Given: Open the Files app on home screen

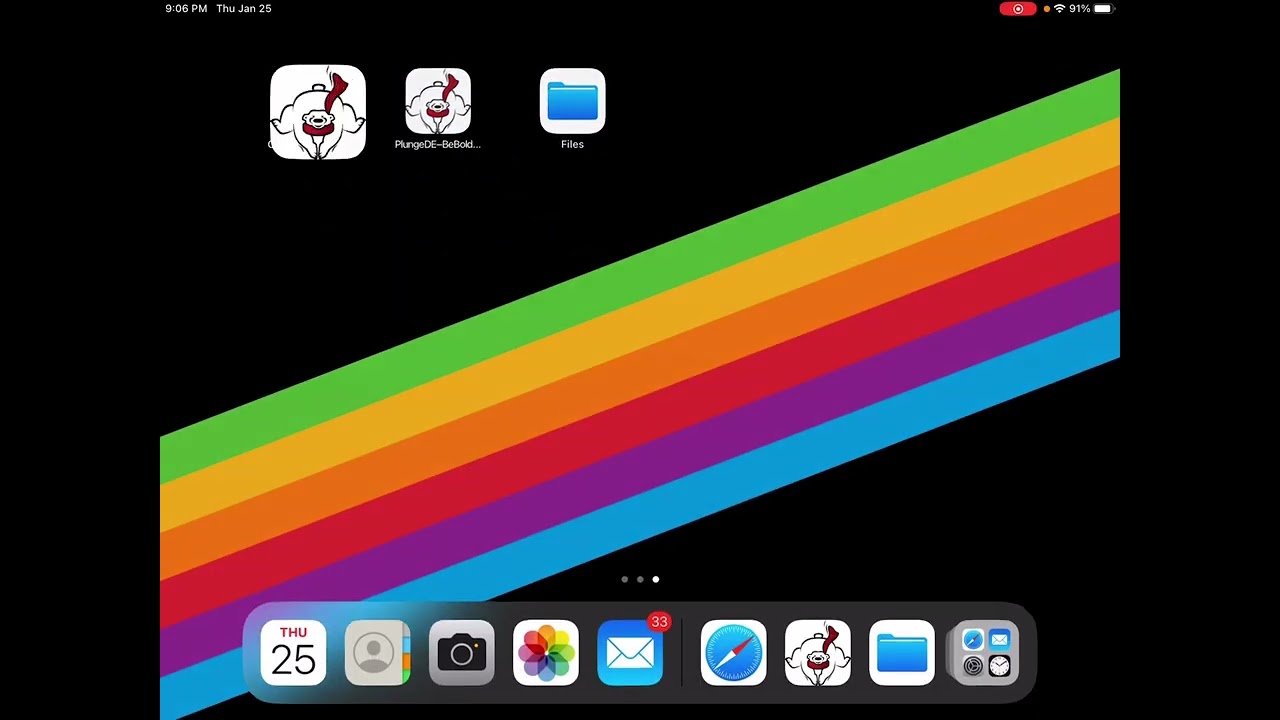Looking at the screenshot, I should coord(572,101).
